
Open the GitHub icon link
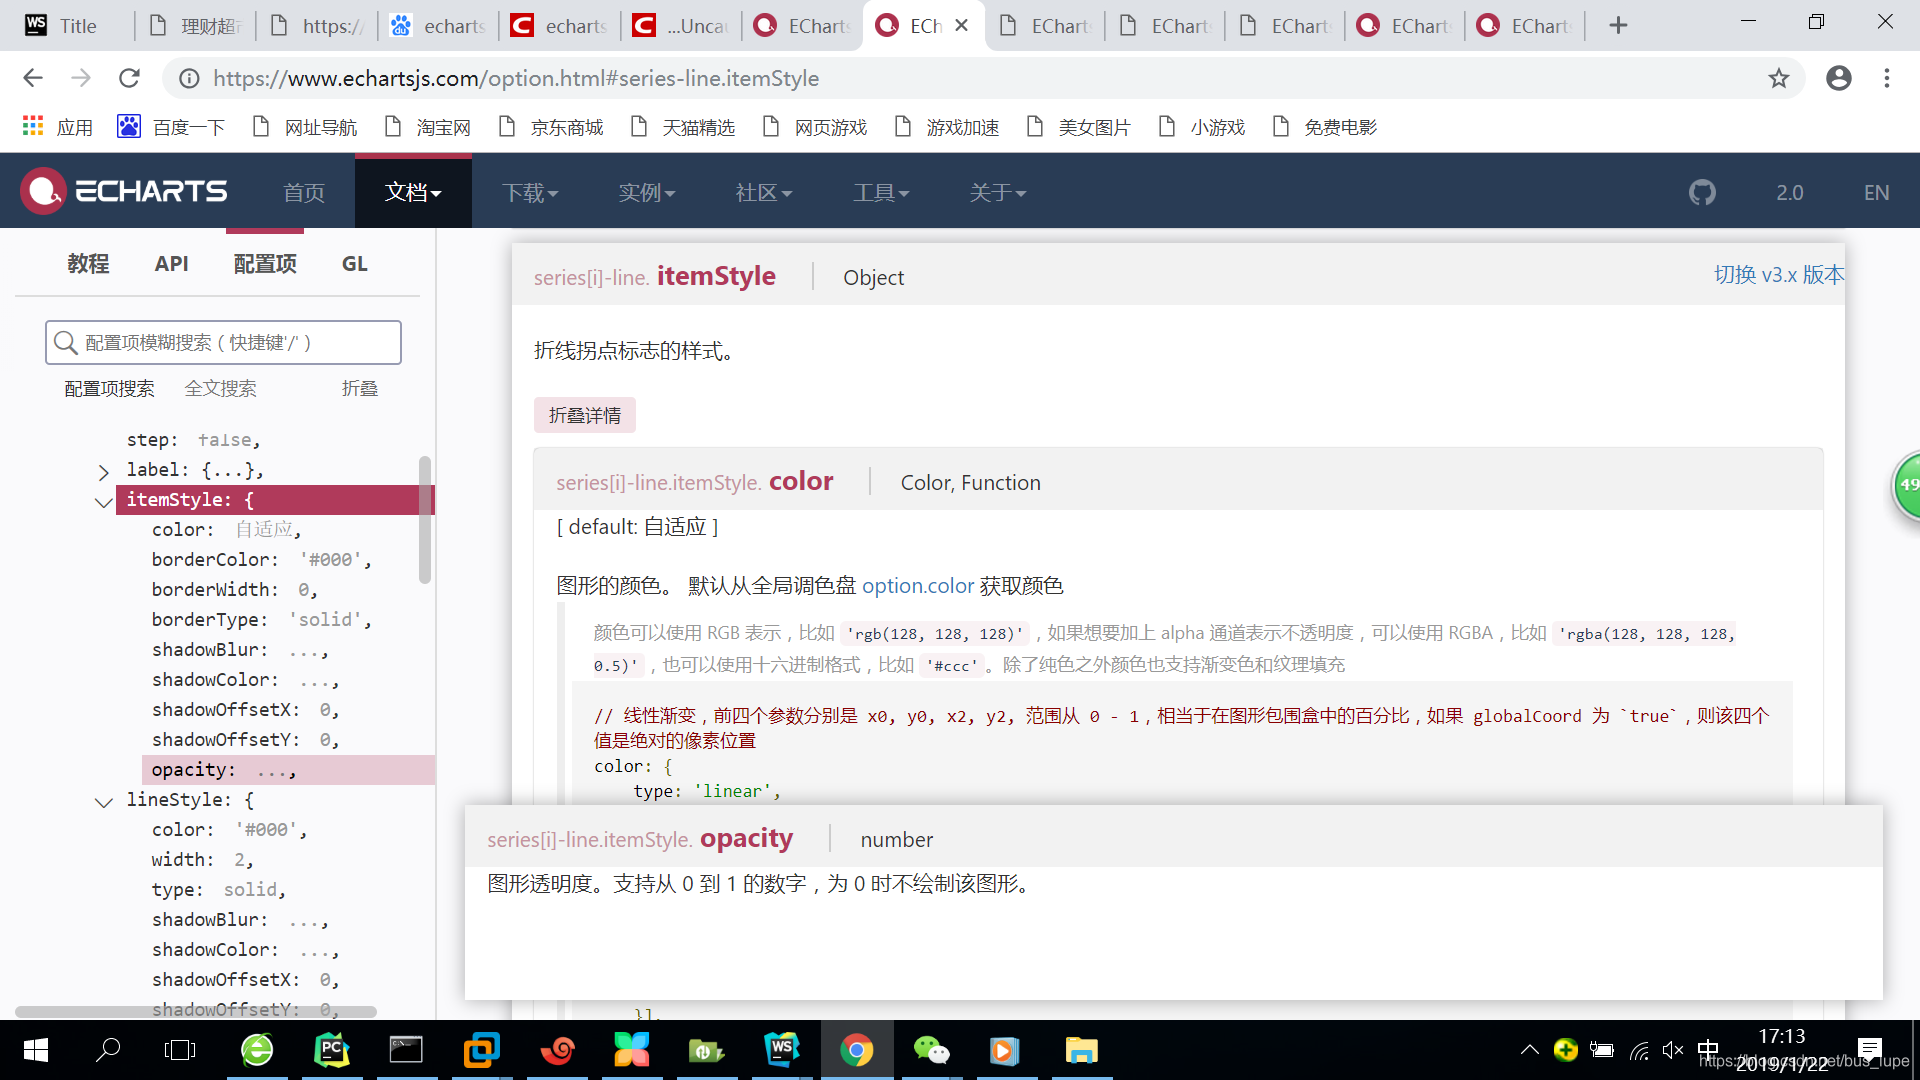tap(1702, 192)
